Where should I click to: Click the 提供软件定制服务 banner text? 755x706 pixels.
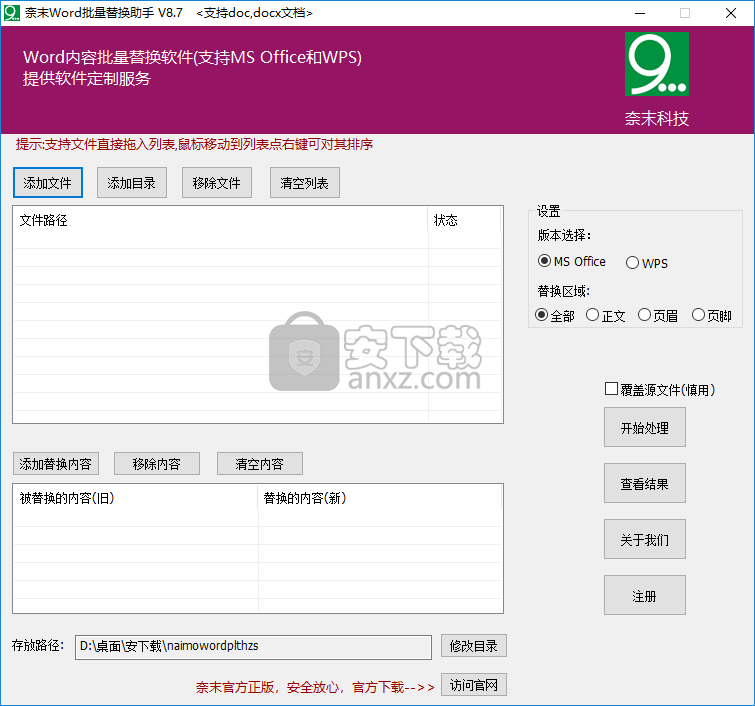pyautogui.click(x=87, y=78)
